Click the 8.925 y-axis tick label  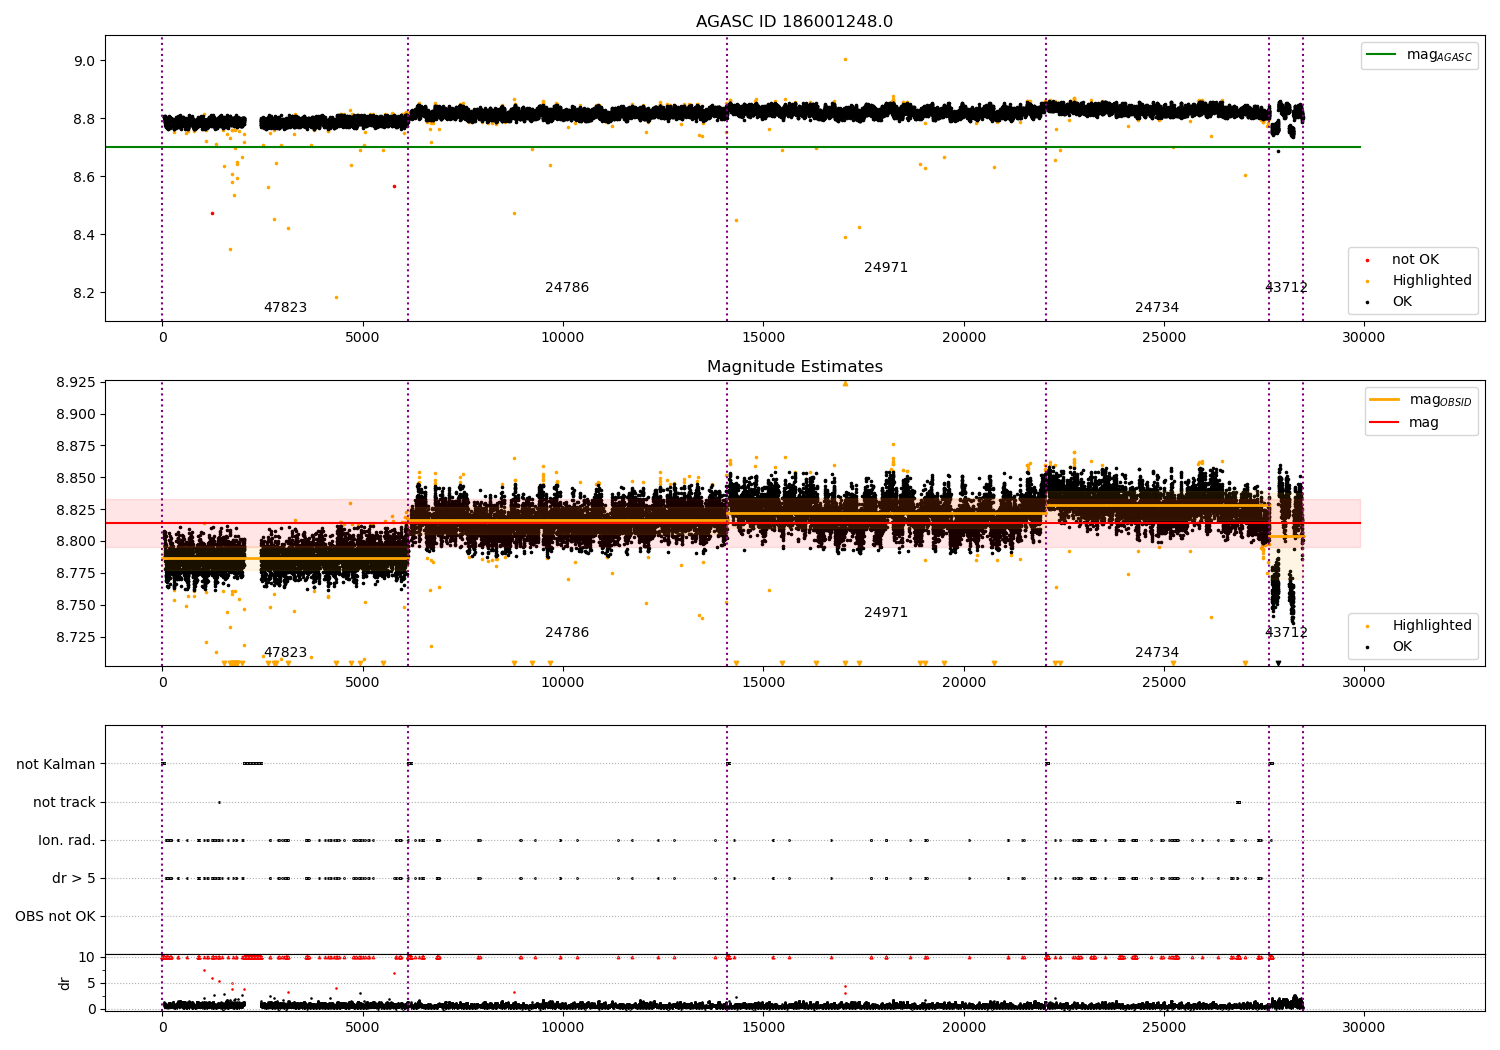(x=76, y=383)
